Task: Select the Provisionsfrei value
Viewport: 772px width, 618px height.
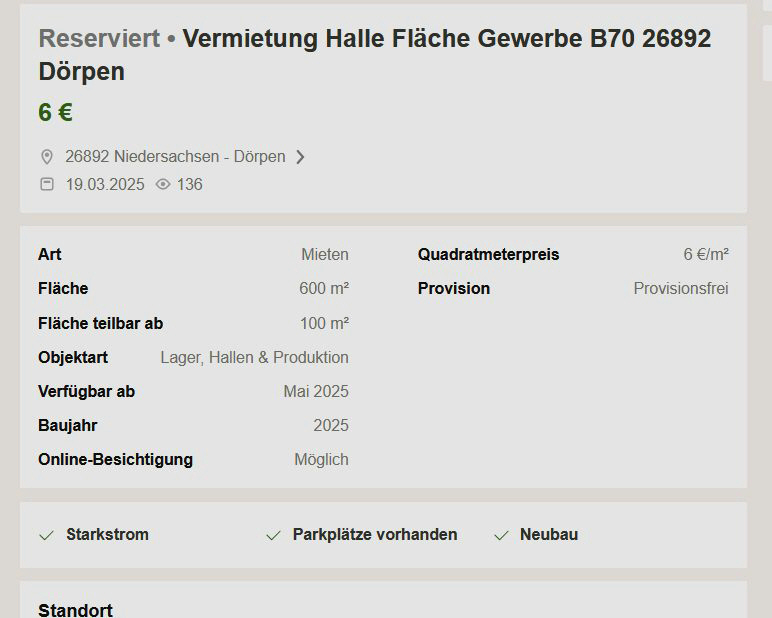Action: pyautogui.click(x=681, y=289)
